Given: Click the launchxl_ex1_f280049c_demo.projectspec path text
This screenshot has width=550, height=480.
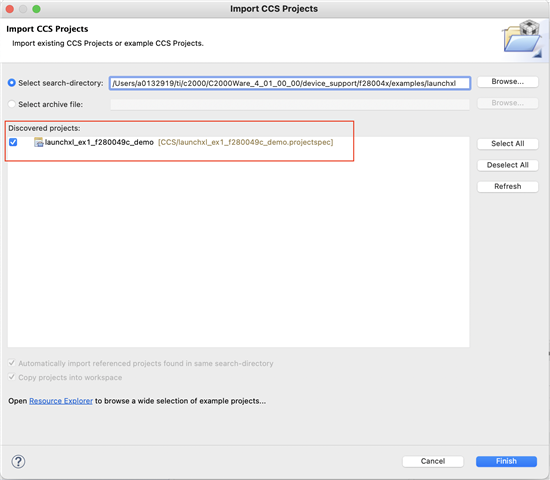Looking at the screenshot, I should 246,142.
